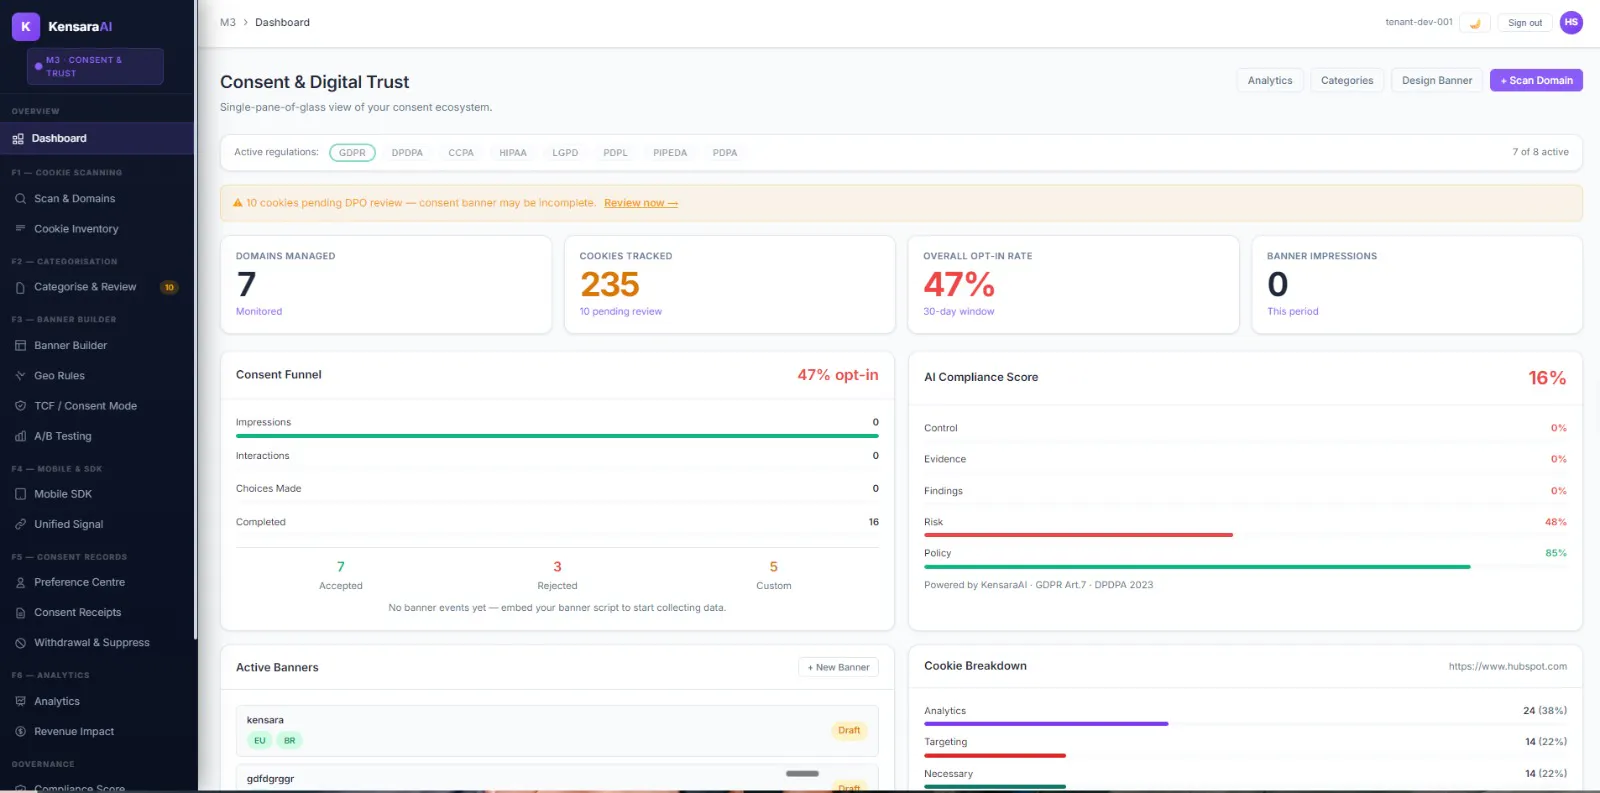The width and height of the screenshot is (1600, 793).
Task: Click the Analytics button beside Categories
Action: click(x=1270, y=81)
